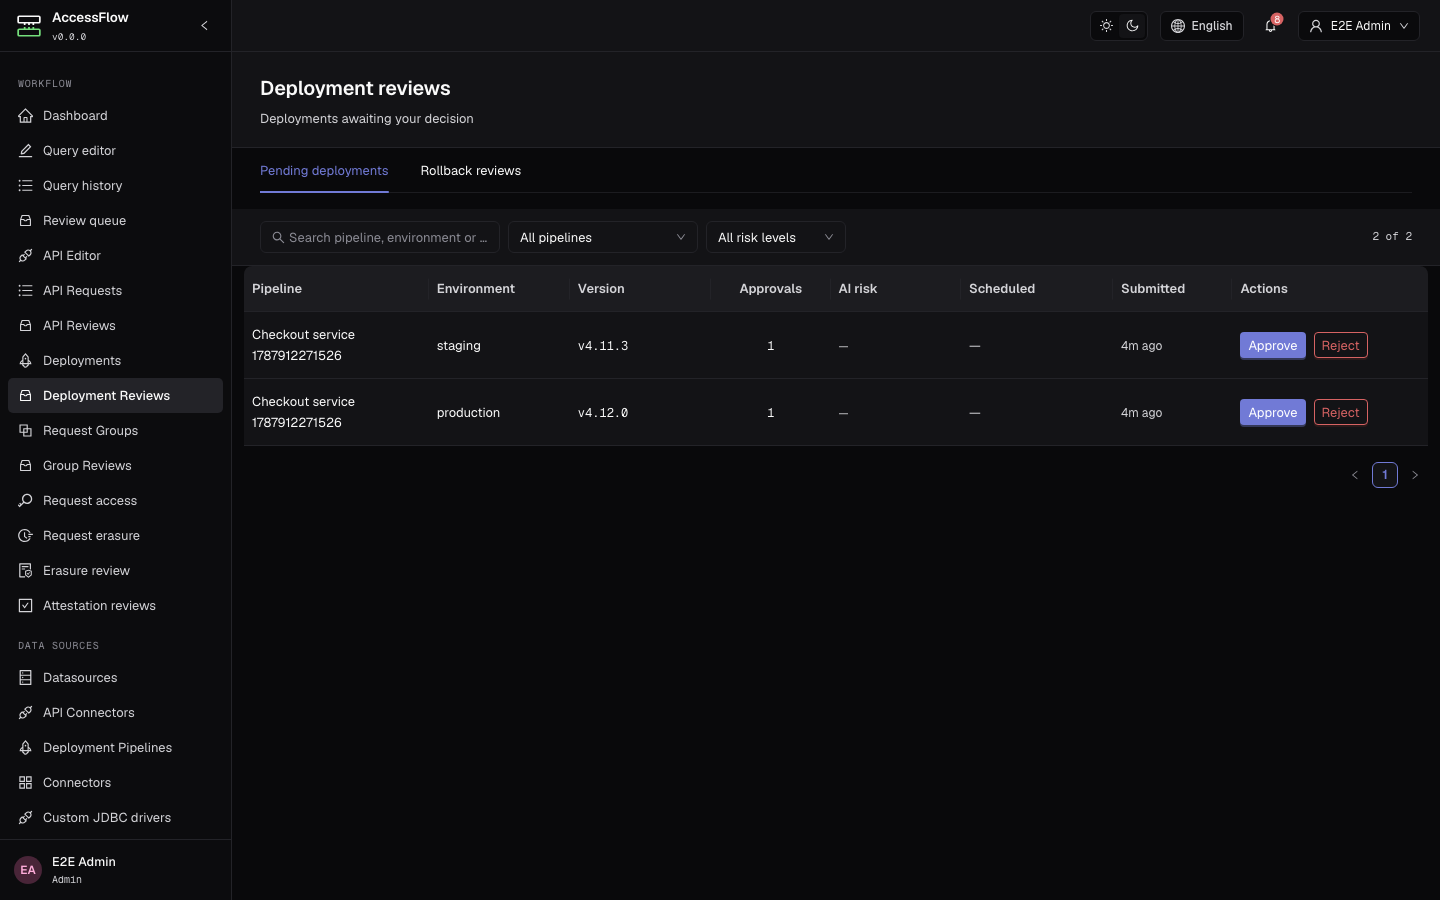Image resolution: width=1440 pixels, height=900 pixels.
Task: Select the Rollback reviews tab
Action: [x=471, y=171]
